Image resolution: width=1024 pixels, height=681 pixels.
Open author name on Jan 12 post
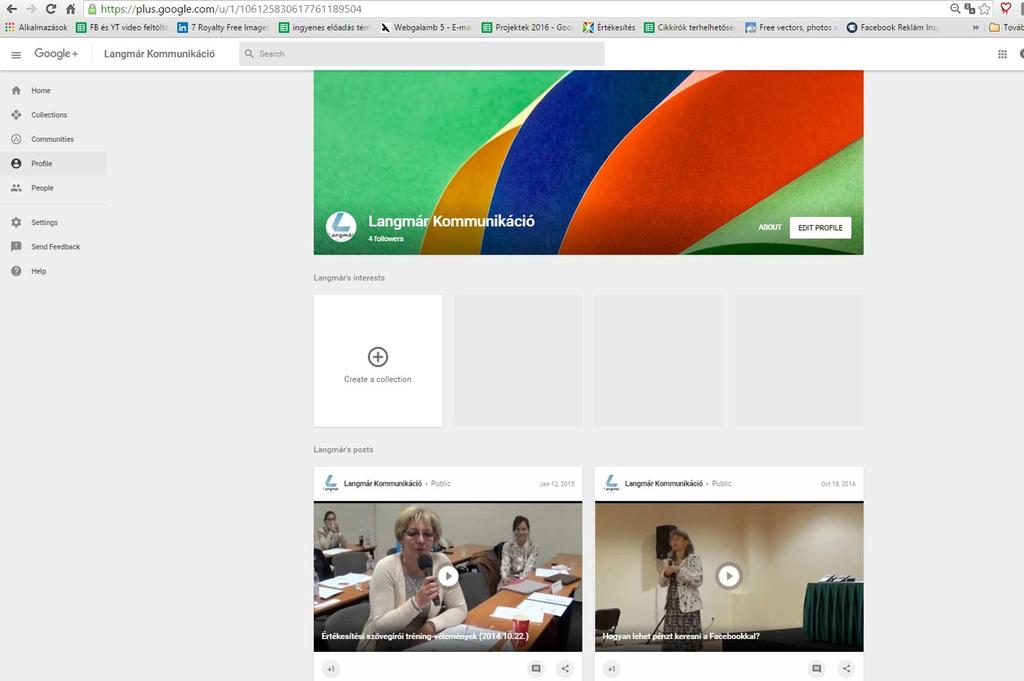(x=383, y=484)
